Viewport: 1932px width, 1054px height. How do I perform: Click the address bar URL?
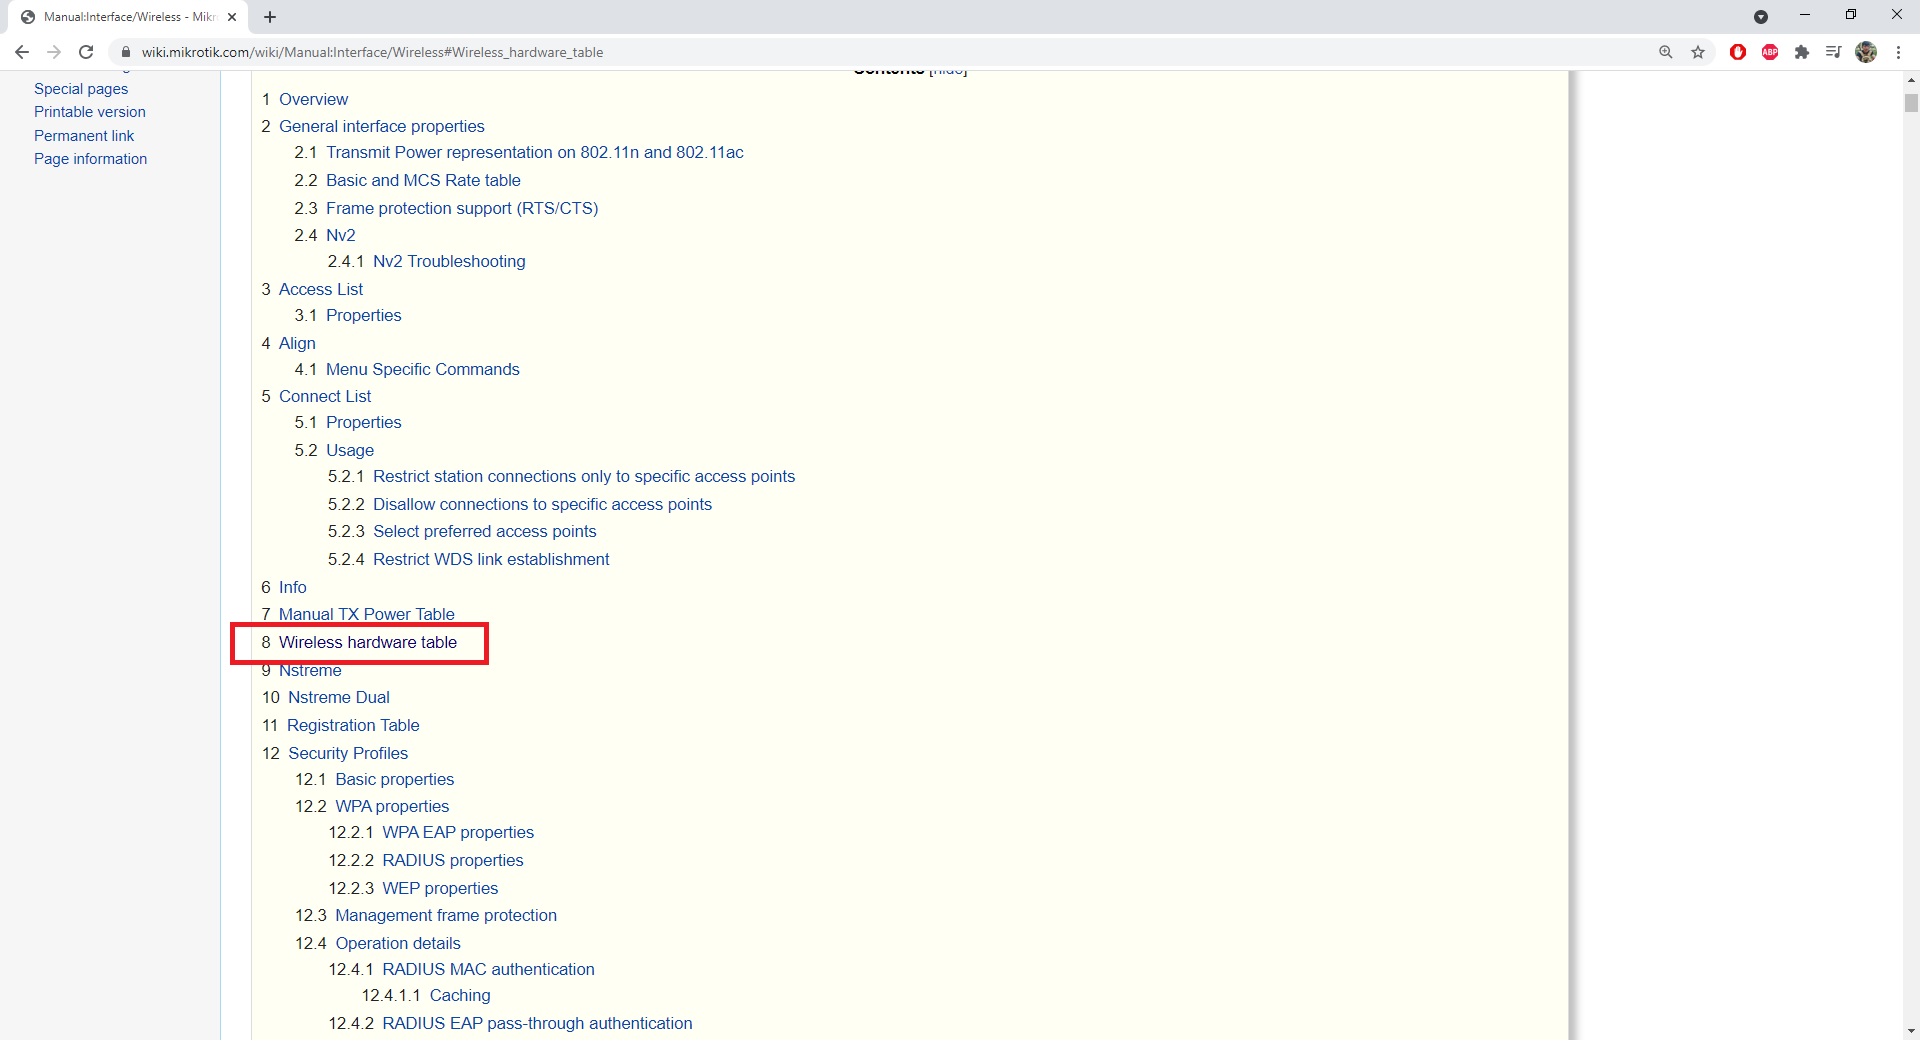coord(374,52)
